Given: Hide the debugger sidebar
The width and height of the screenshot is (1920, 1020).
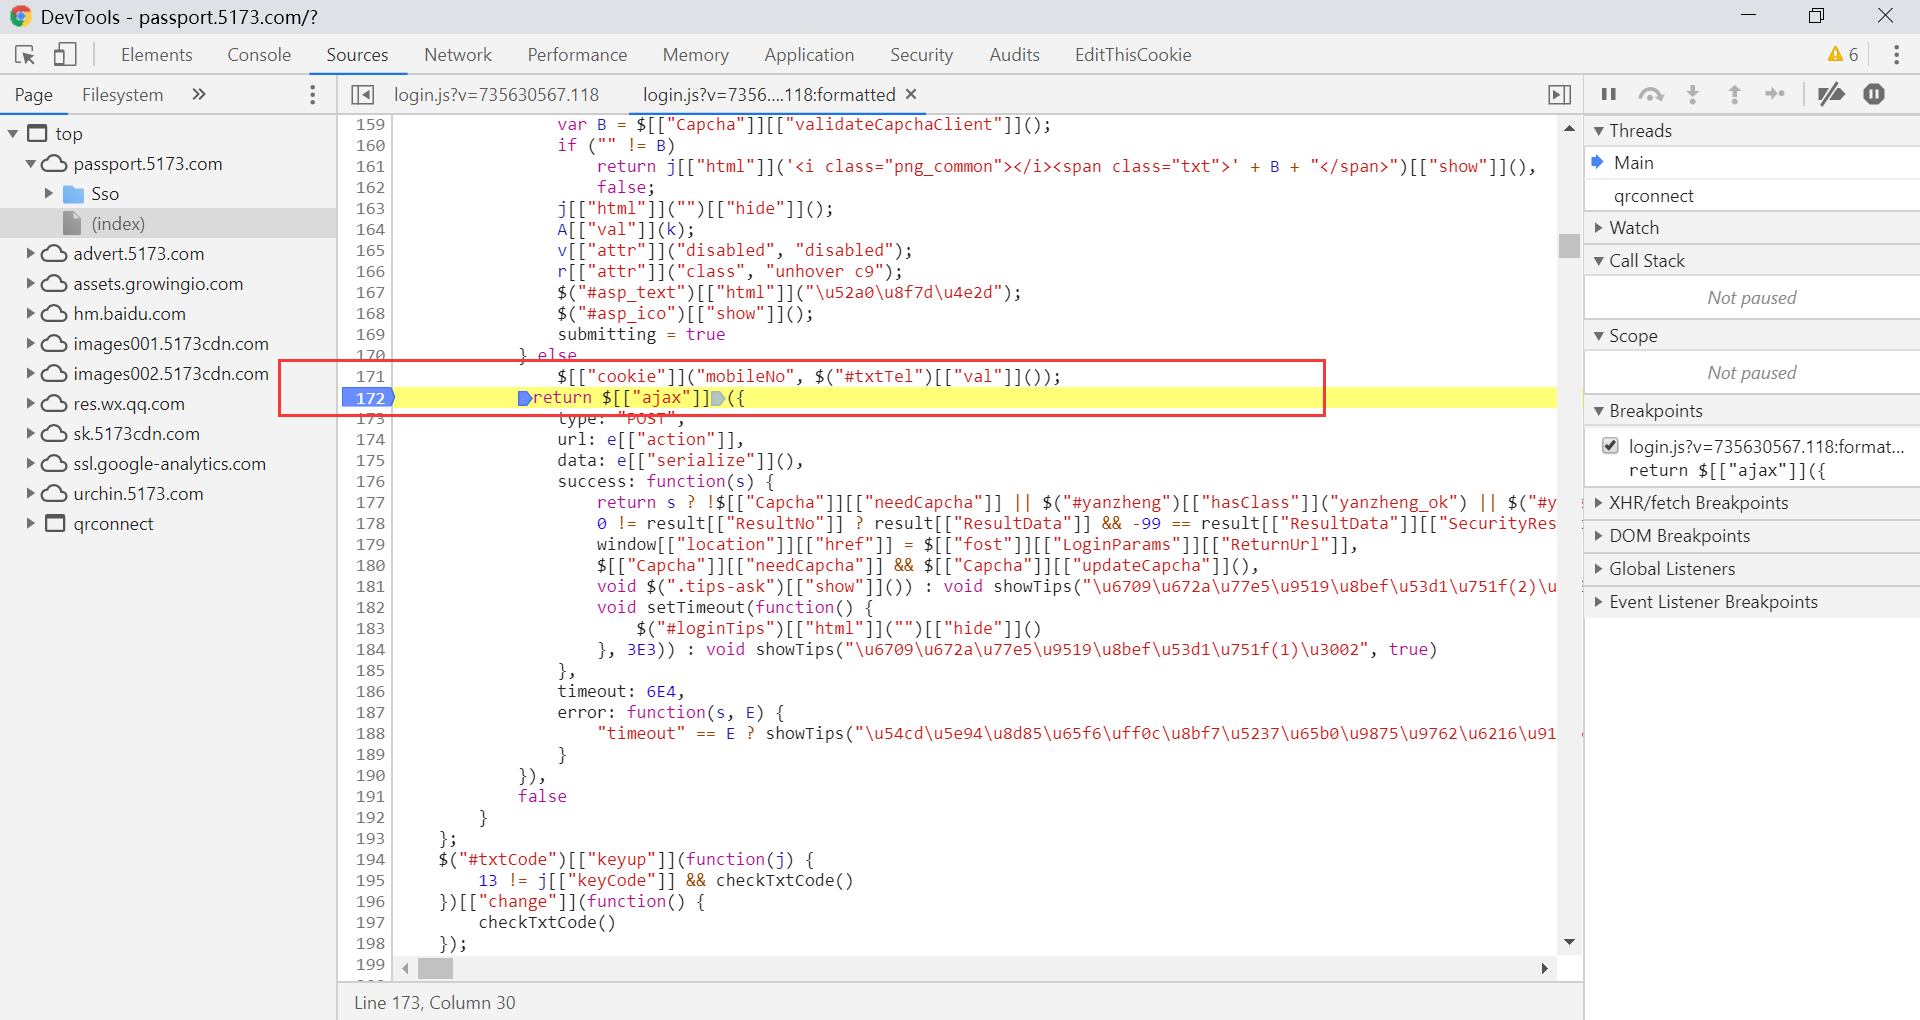Looking at the screenshot, I should 1559,94.
